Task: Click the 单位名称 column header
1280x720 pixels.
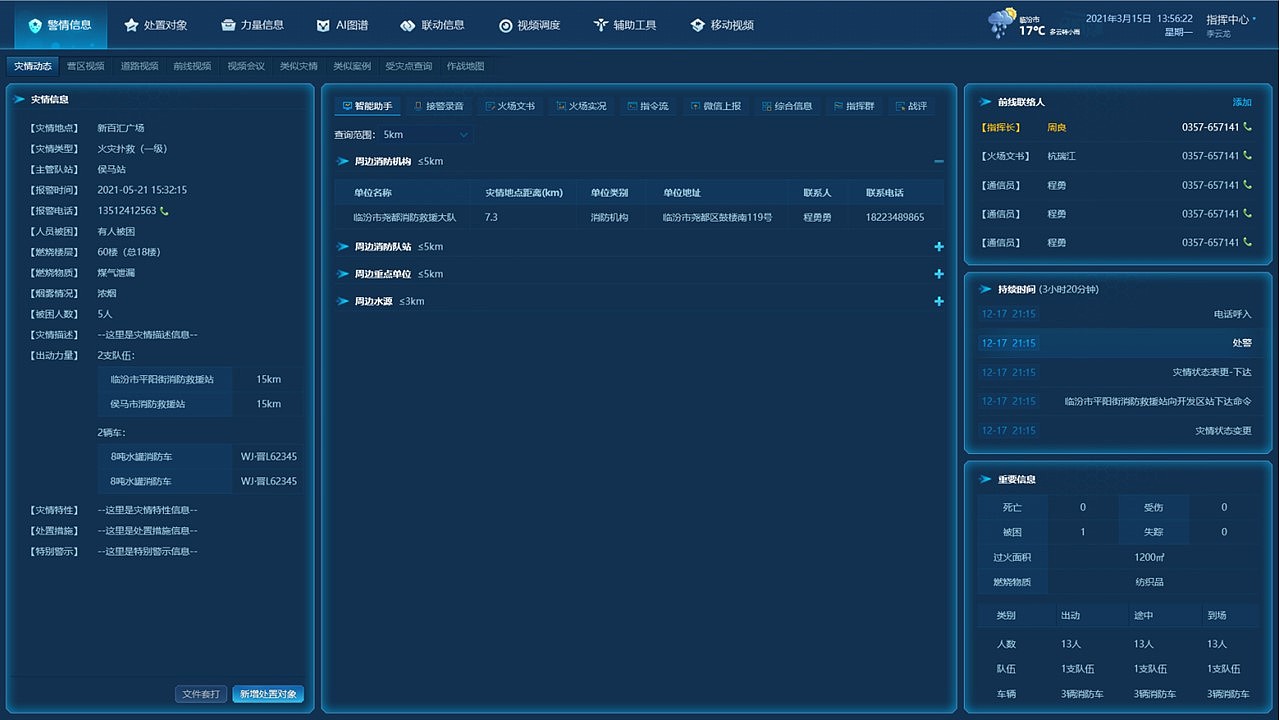Action: [x=373, y=193]
